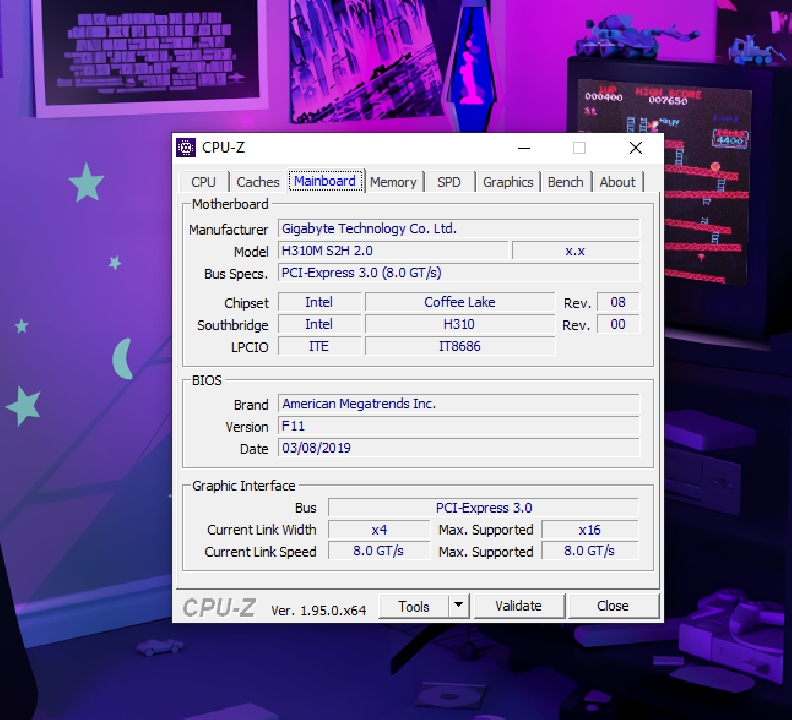This screenshot has width=792, height=720.
Task: Click the max supported speed 8.0 GT/s value
Action: click(590, 551)
